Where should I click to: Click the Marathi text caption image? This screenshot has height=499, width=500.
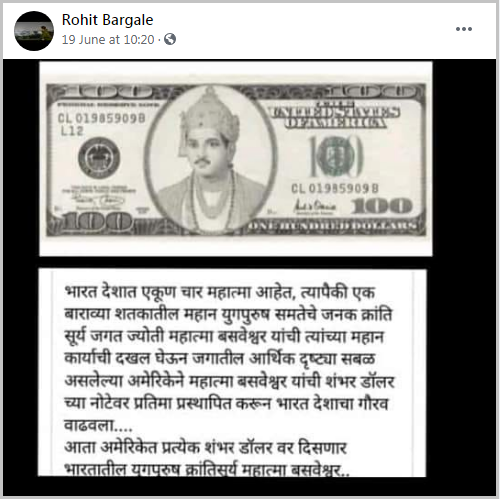click(x=232, y=372)
